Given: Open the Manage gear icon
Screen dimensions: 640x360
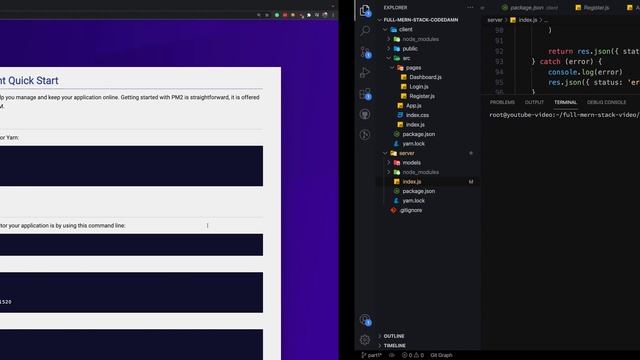Looking at the screenshot, I should pos(365,340).
